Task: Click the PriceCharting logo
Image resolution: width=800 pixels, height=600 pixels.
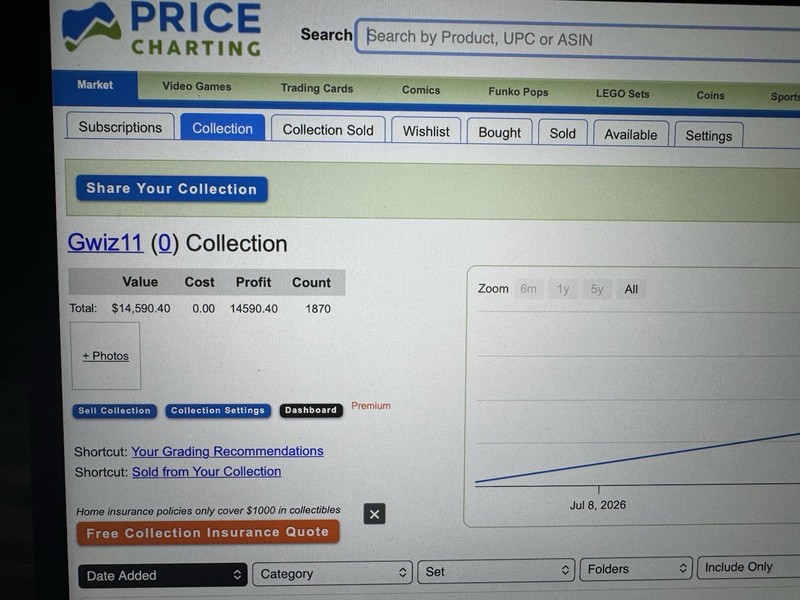Action: point(162,28)
